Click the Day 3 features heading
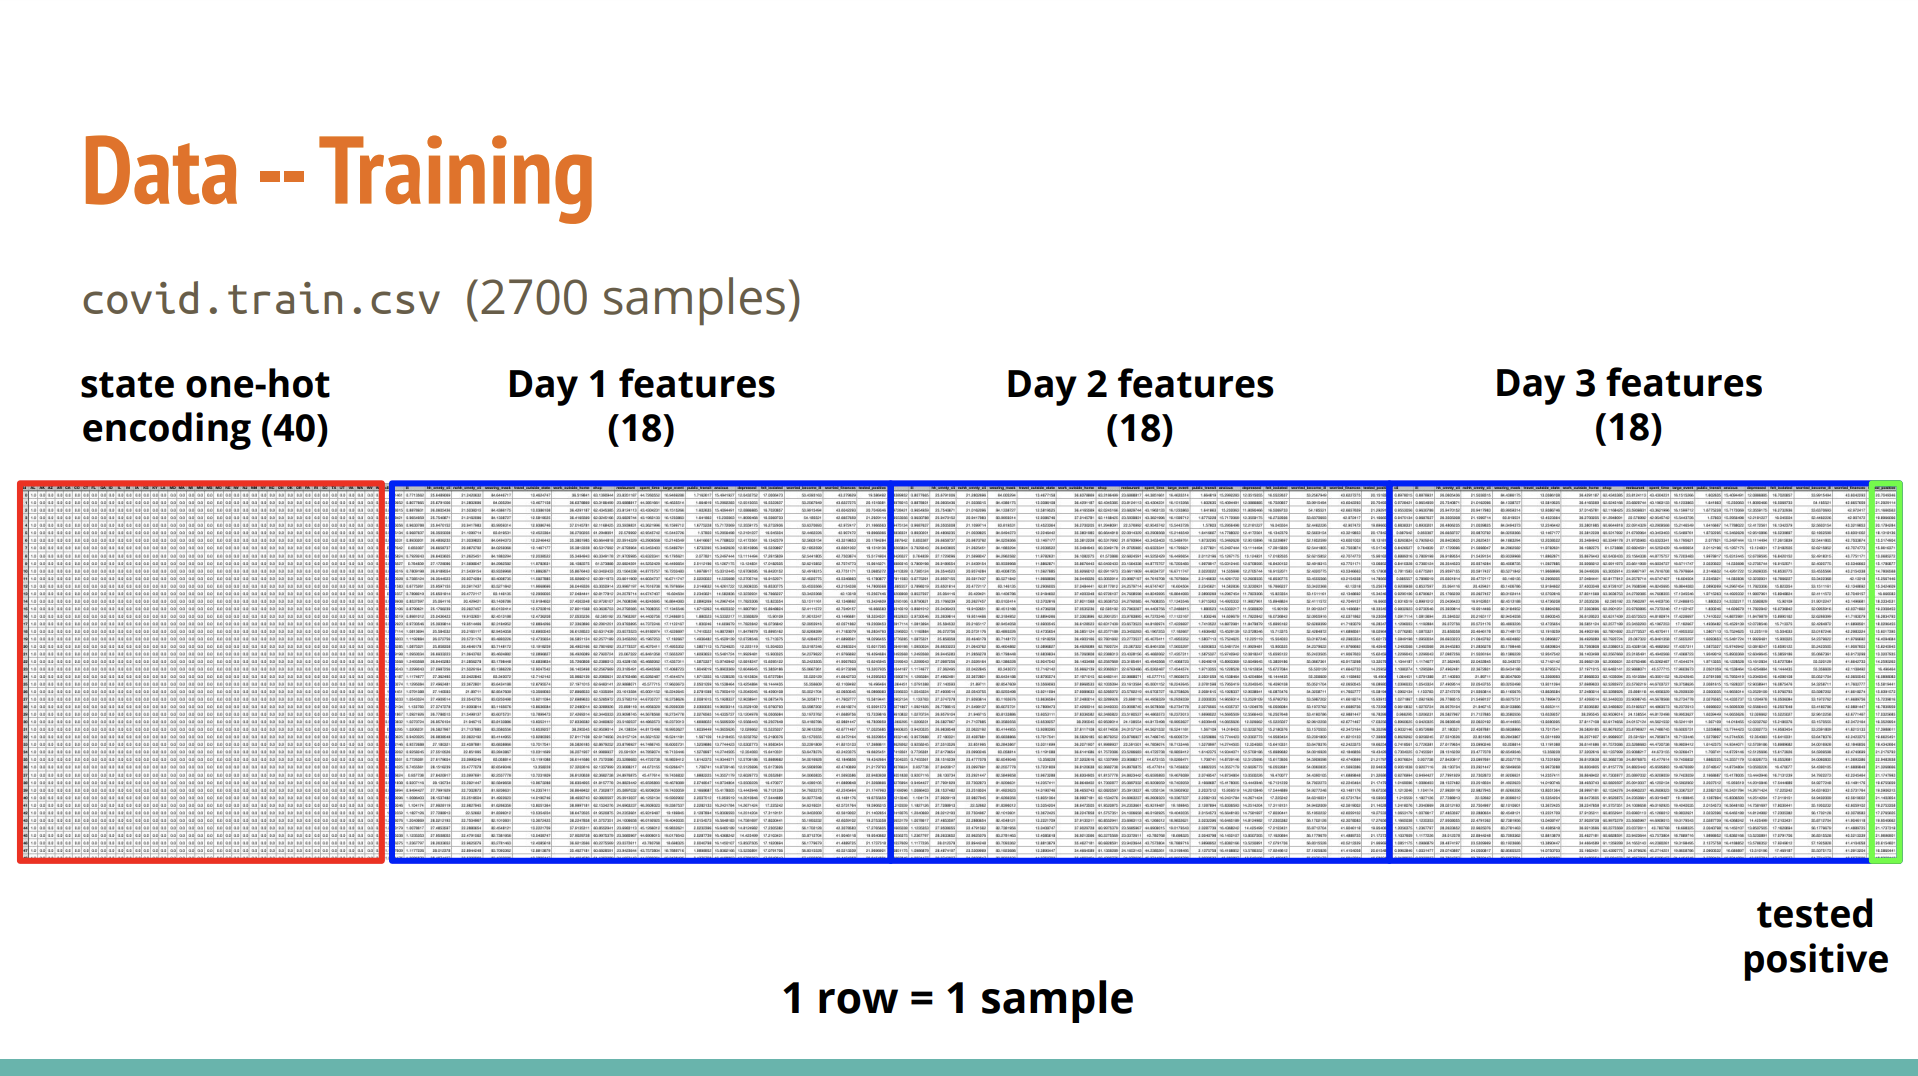 coord(1628,383)
